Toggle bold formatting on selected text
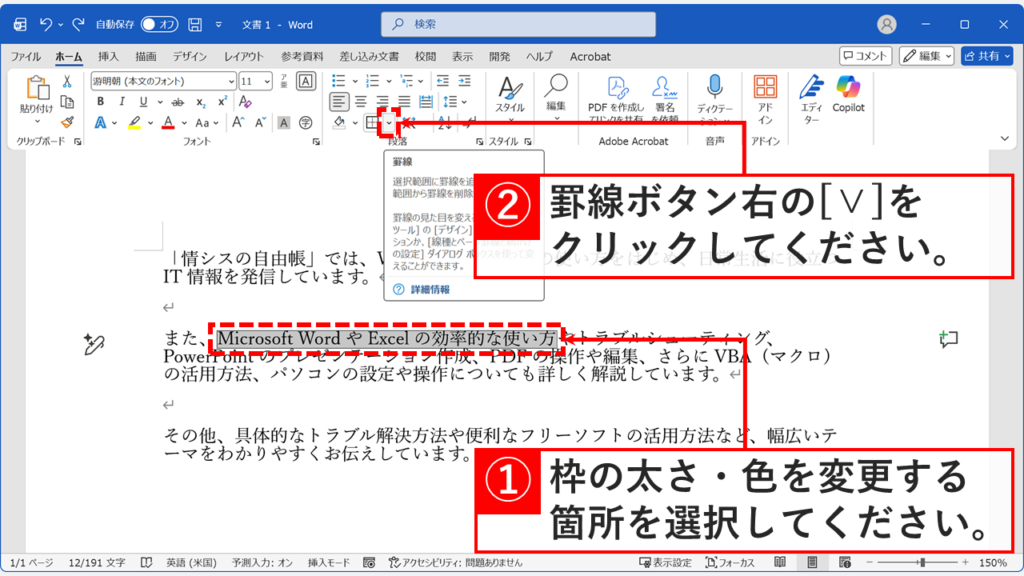The width and height of the screenshot is (1024, 576). [x=101, y=101]
